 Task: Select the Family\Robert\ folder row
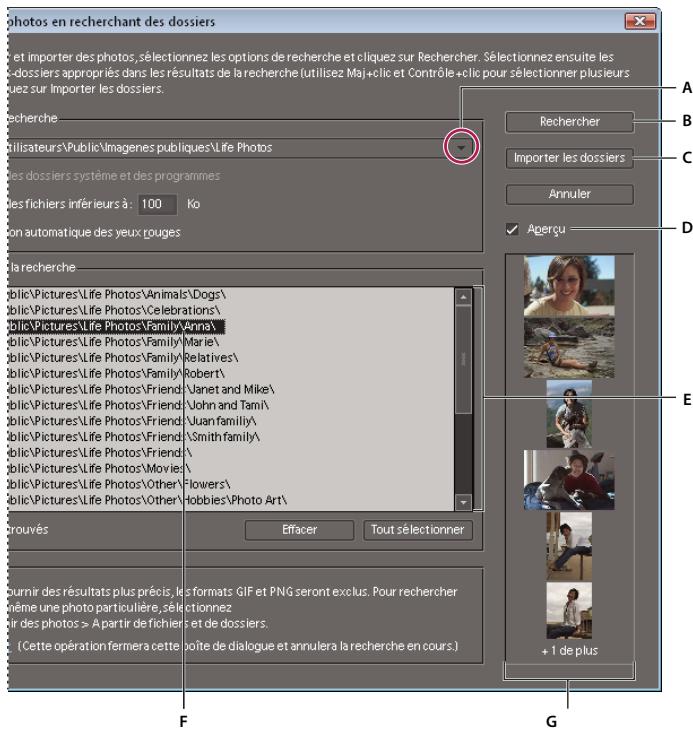pos(230,374)
